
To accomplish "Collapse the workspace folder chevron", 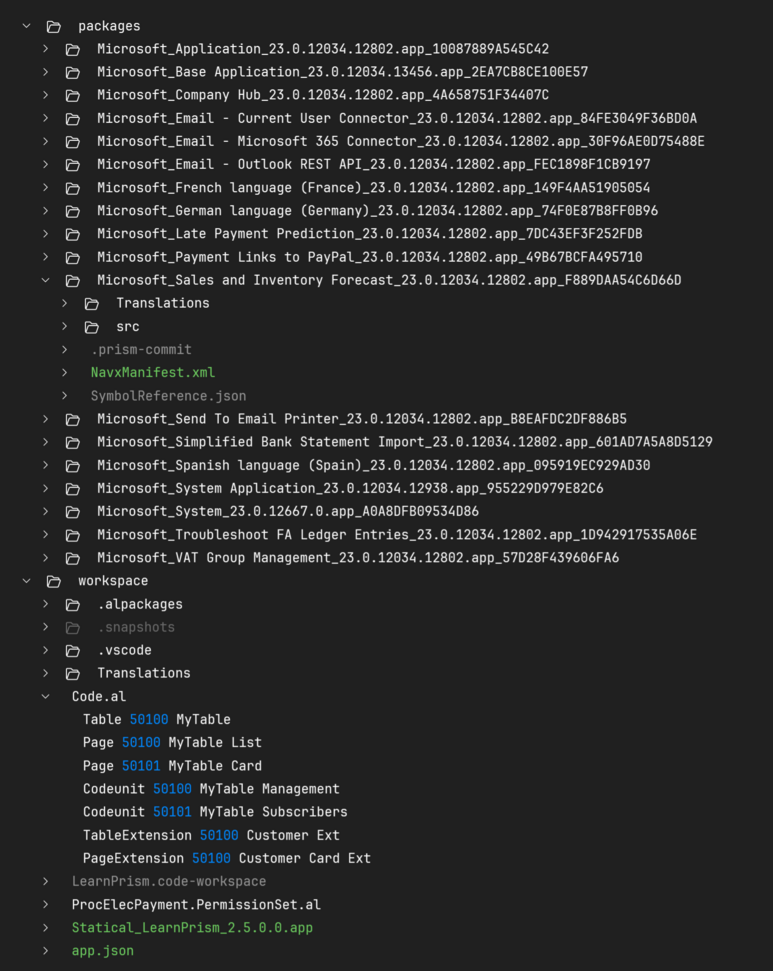I will (27, 581).
